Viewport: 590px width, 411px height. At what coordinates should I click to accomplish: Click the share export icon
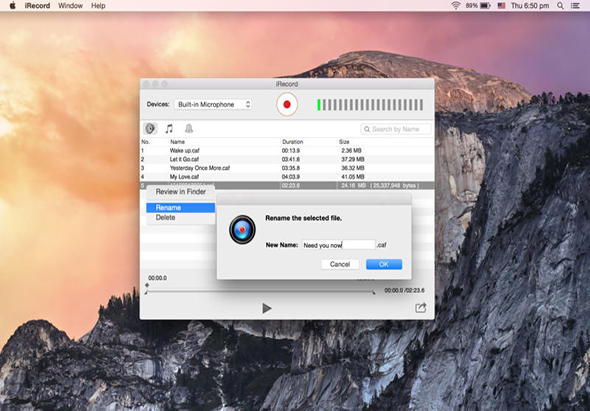click(x=421, y=308)
